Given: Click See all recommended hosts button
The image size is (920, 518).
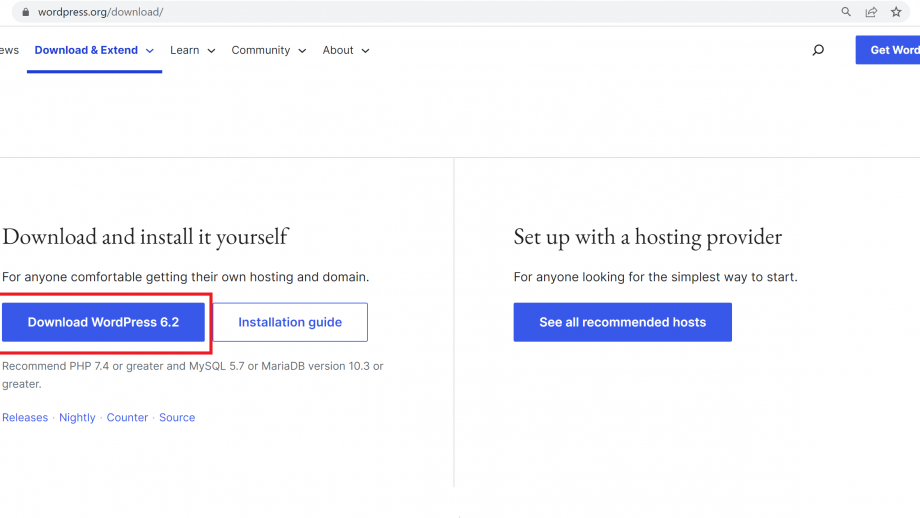Looking at the screenshot, I should pyautogui.click(x=623, y=322).
